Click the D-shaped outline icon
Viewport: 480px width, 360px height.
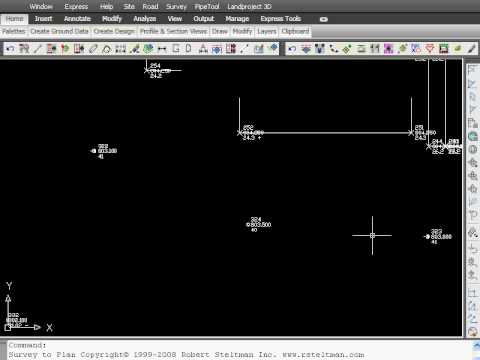pos(189,49)
